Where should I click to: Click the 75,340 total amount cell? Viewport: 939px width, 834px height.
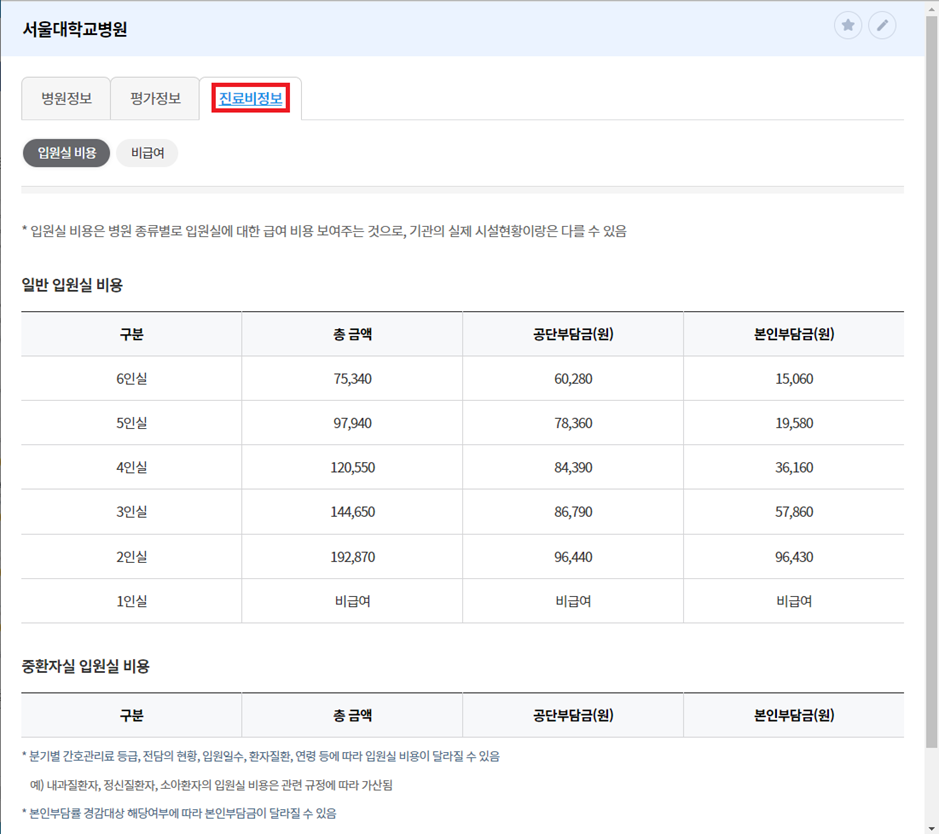352,378
